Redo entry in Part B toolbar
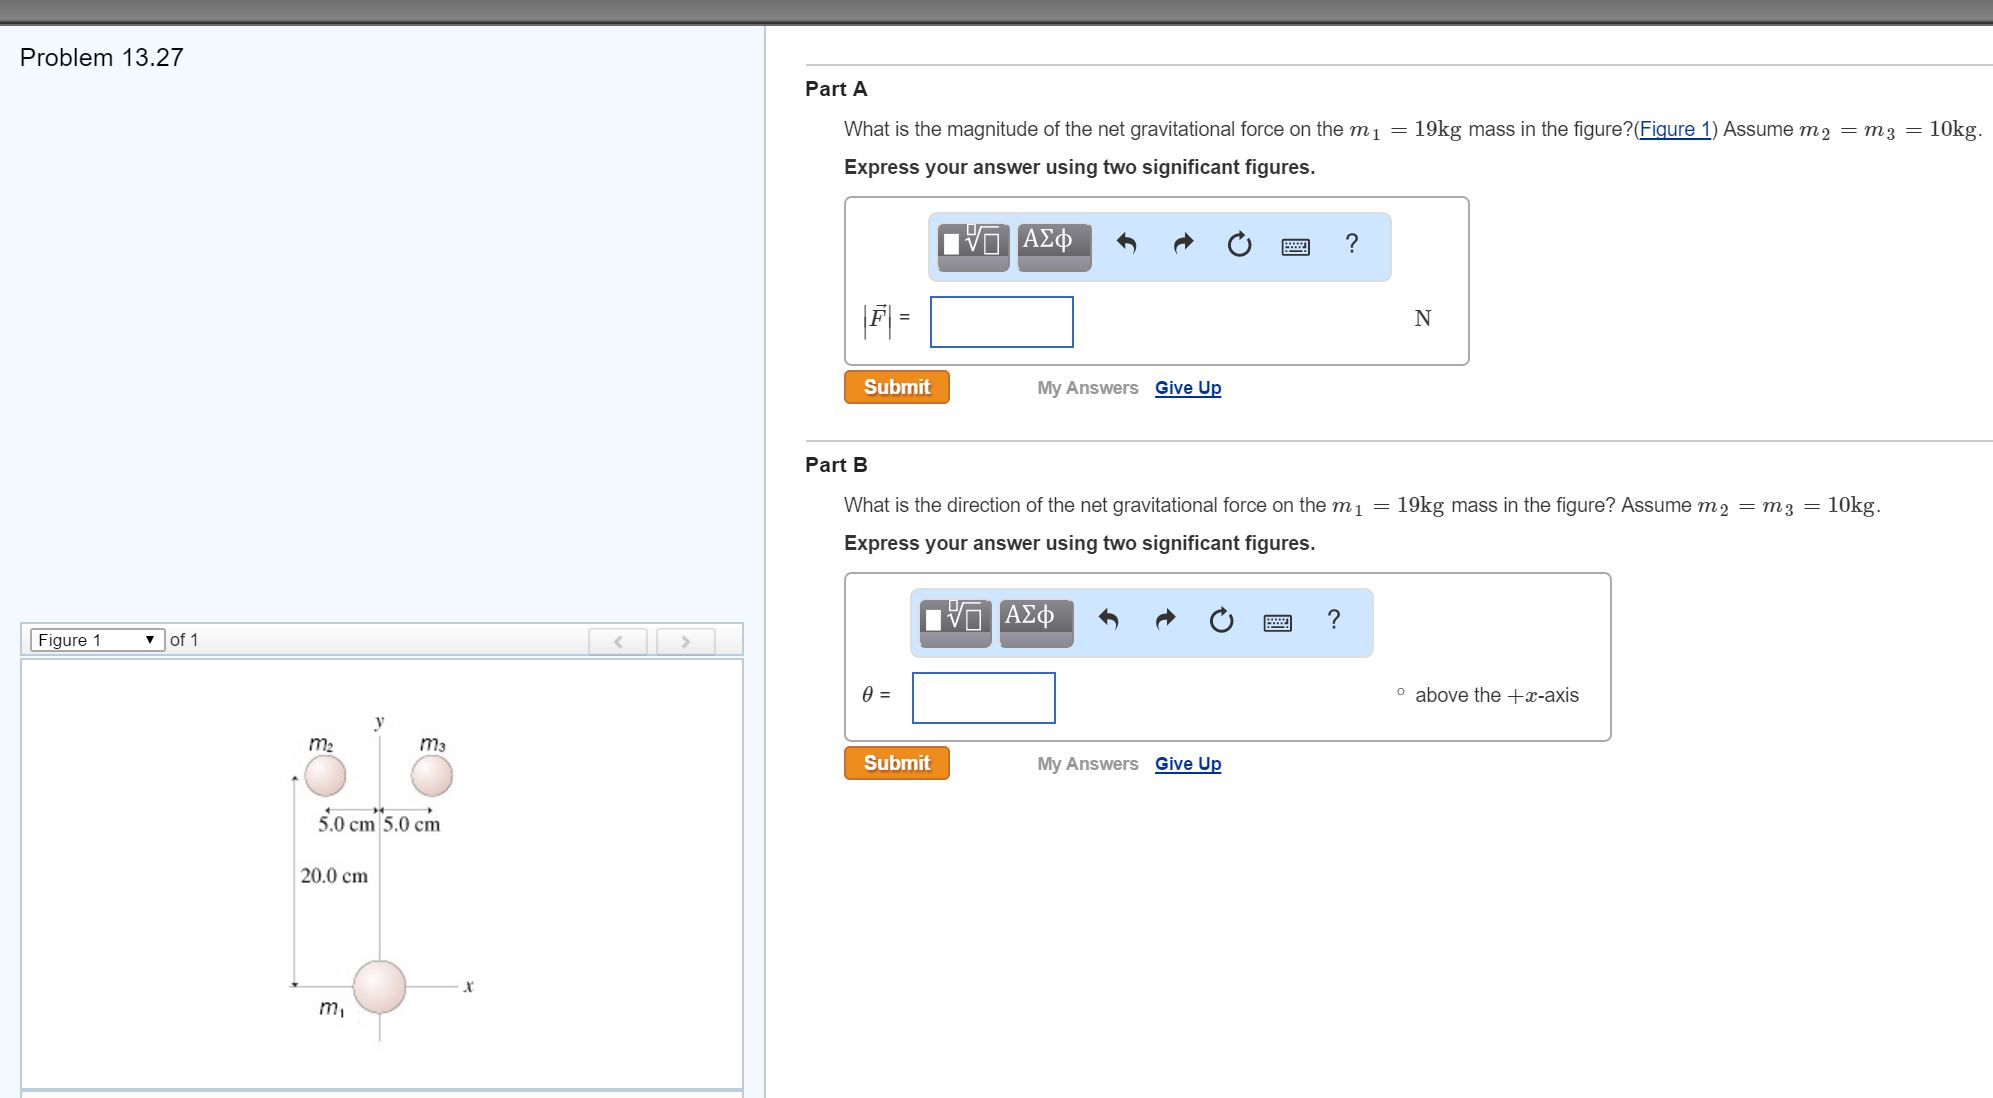 pos(1165,619)
